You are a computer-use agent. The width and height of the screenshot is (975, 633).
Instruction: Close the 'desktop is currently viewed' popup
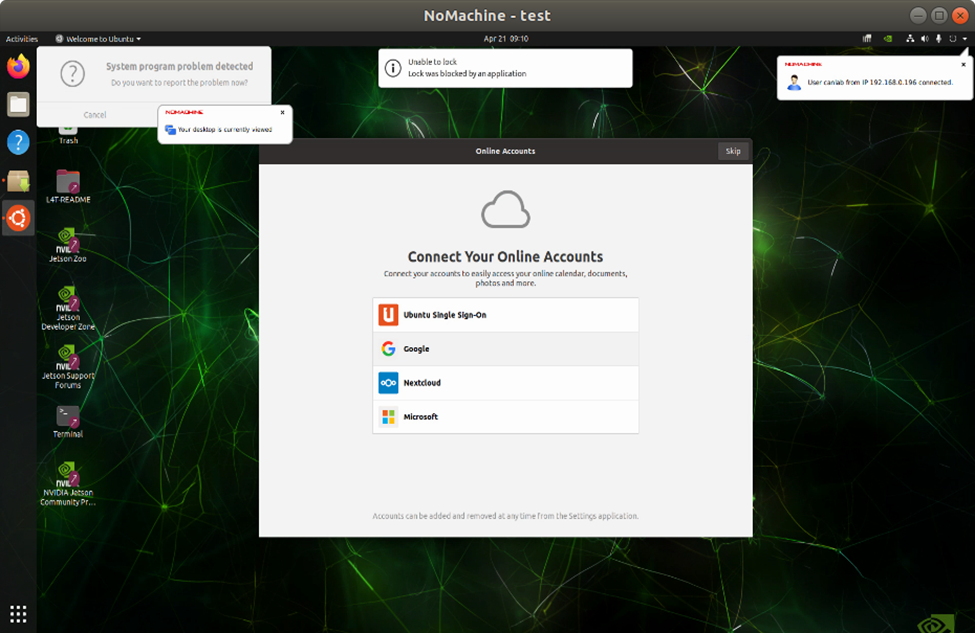point(282,113)
